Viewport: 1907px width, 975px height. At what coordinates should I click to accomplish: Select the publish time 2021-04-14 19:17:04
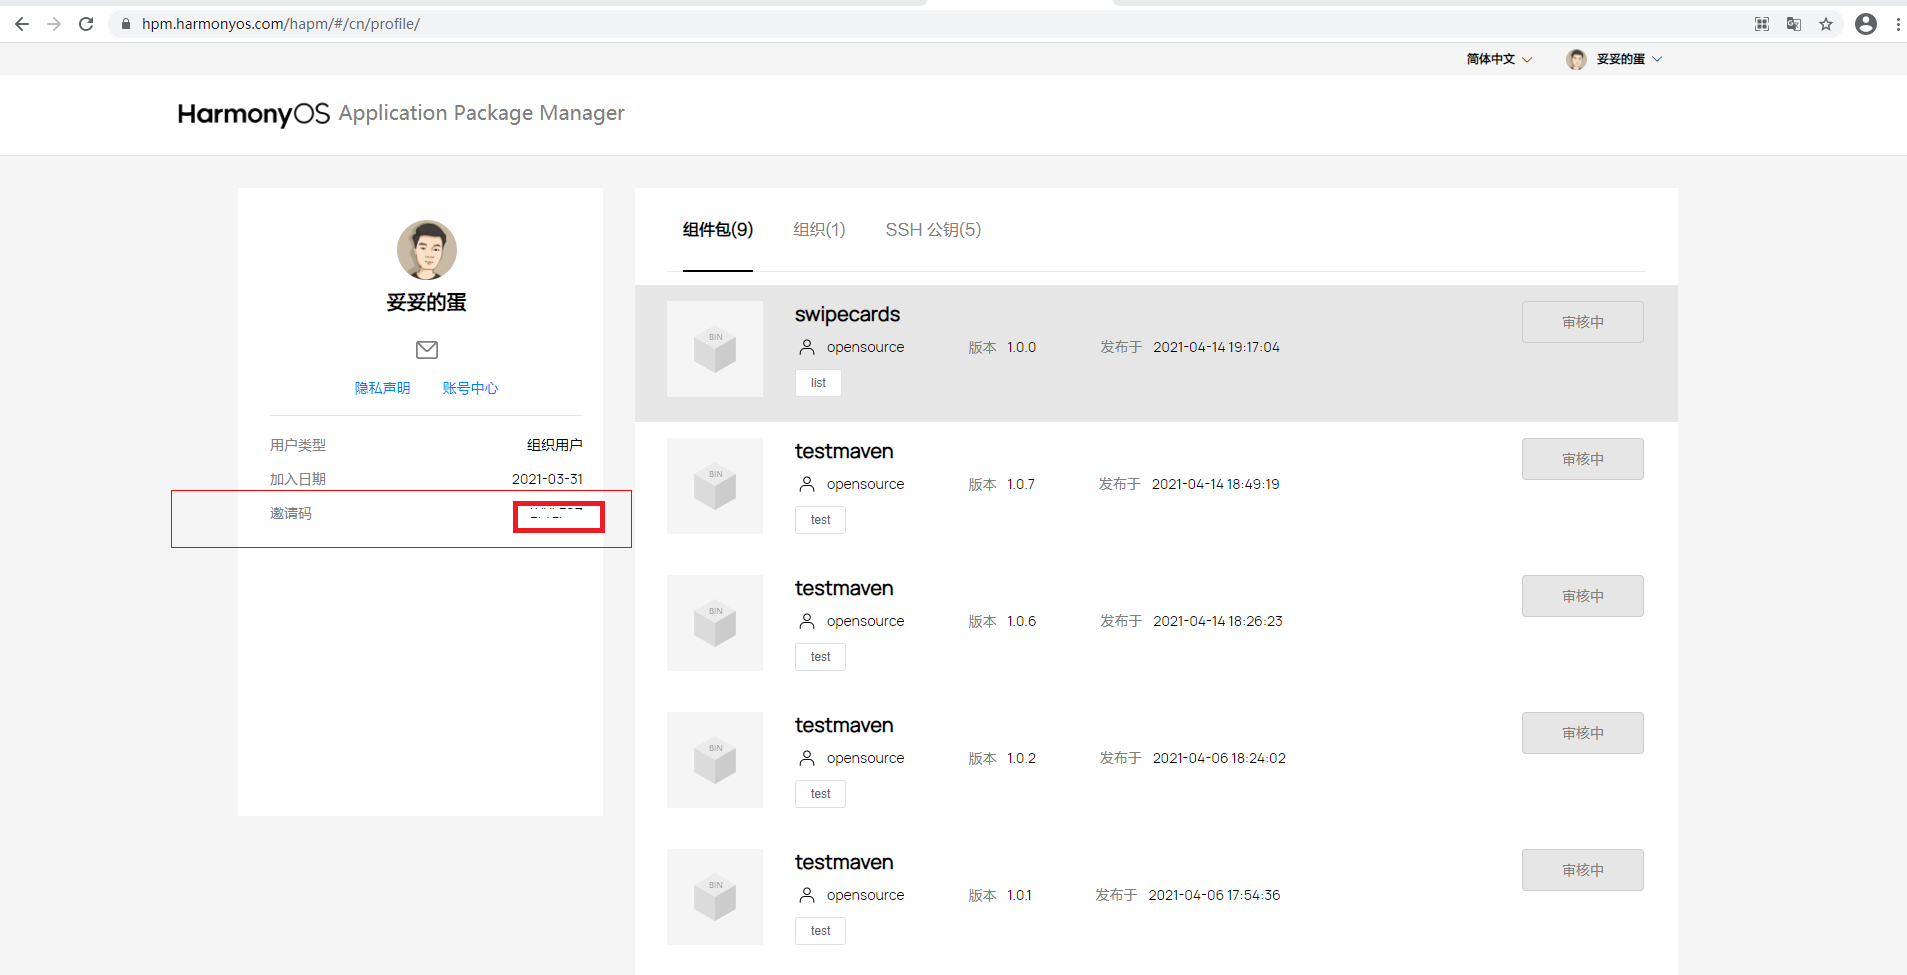1216,347
